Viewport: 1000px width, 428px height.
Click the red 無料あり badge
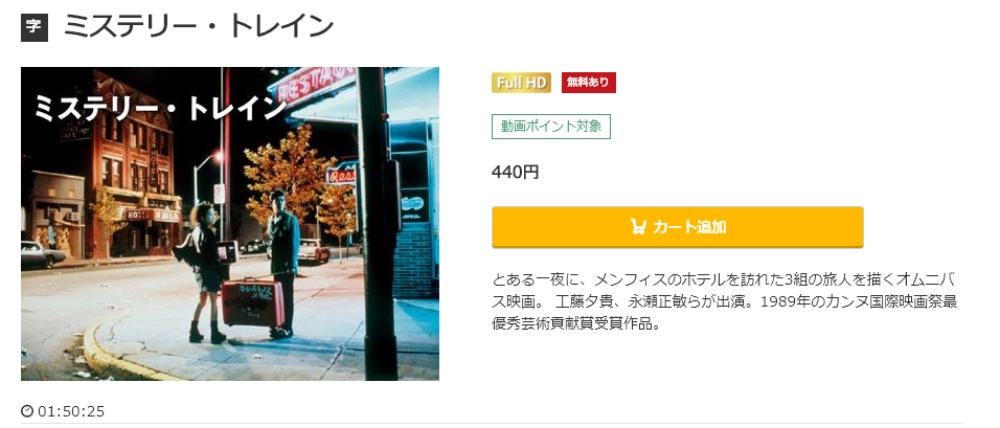589,83
